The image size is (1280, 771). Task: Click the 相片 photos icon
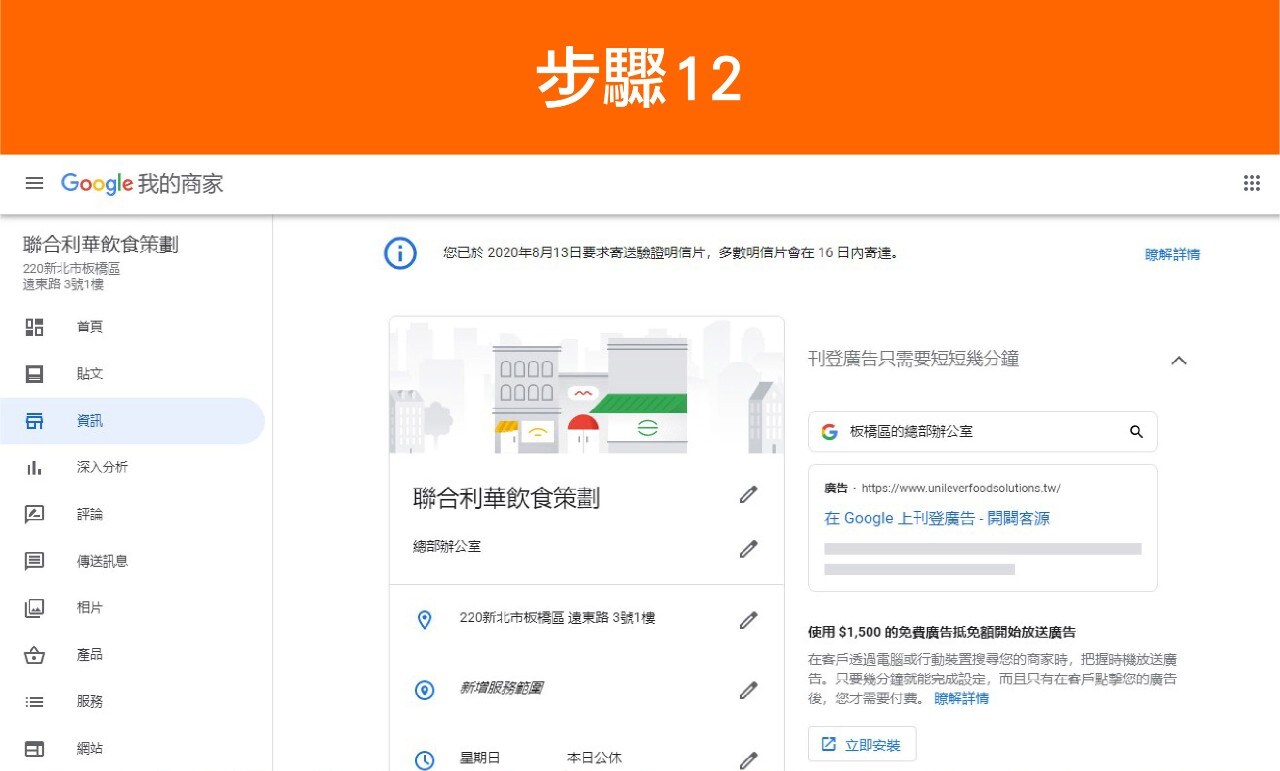point(34,608)
